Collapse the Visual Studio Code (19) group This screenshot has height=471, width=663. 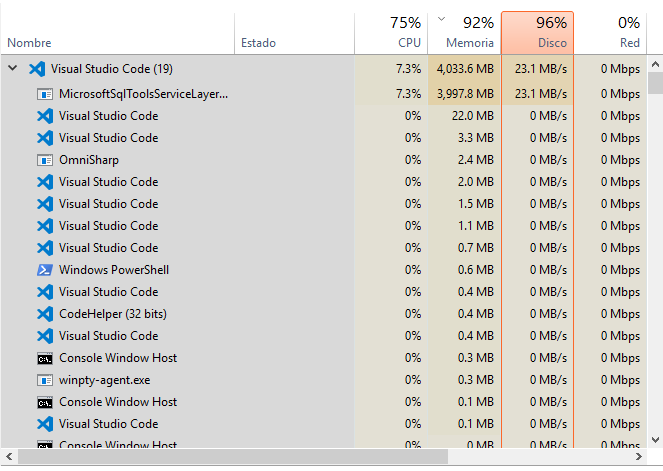coord(13,68)
